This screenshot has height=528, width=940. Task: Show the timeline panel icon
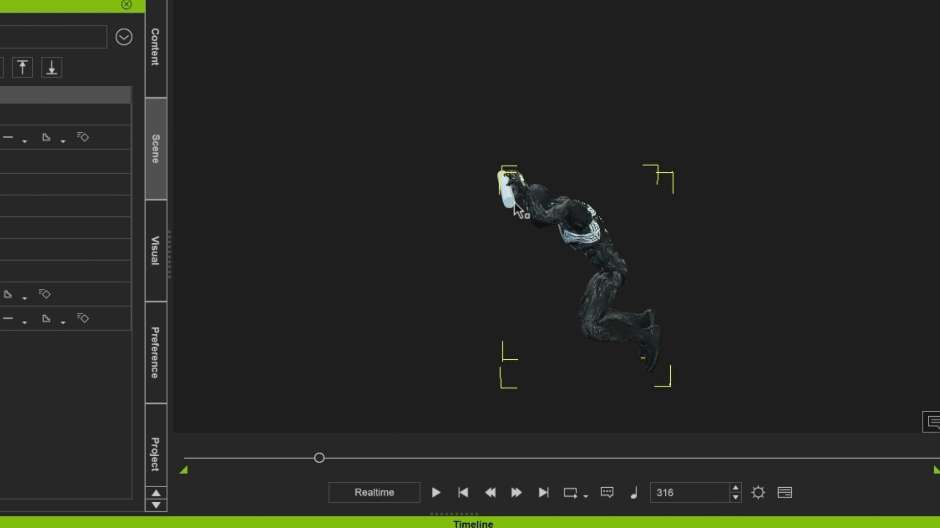pos(785,493)
